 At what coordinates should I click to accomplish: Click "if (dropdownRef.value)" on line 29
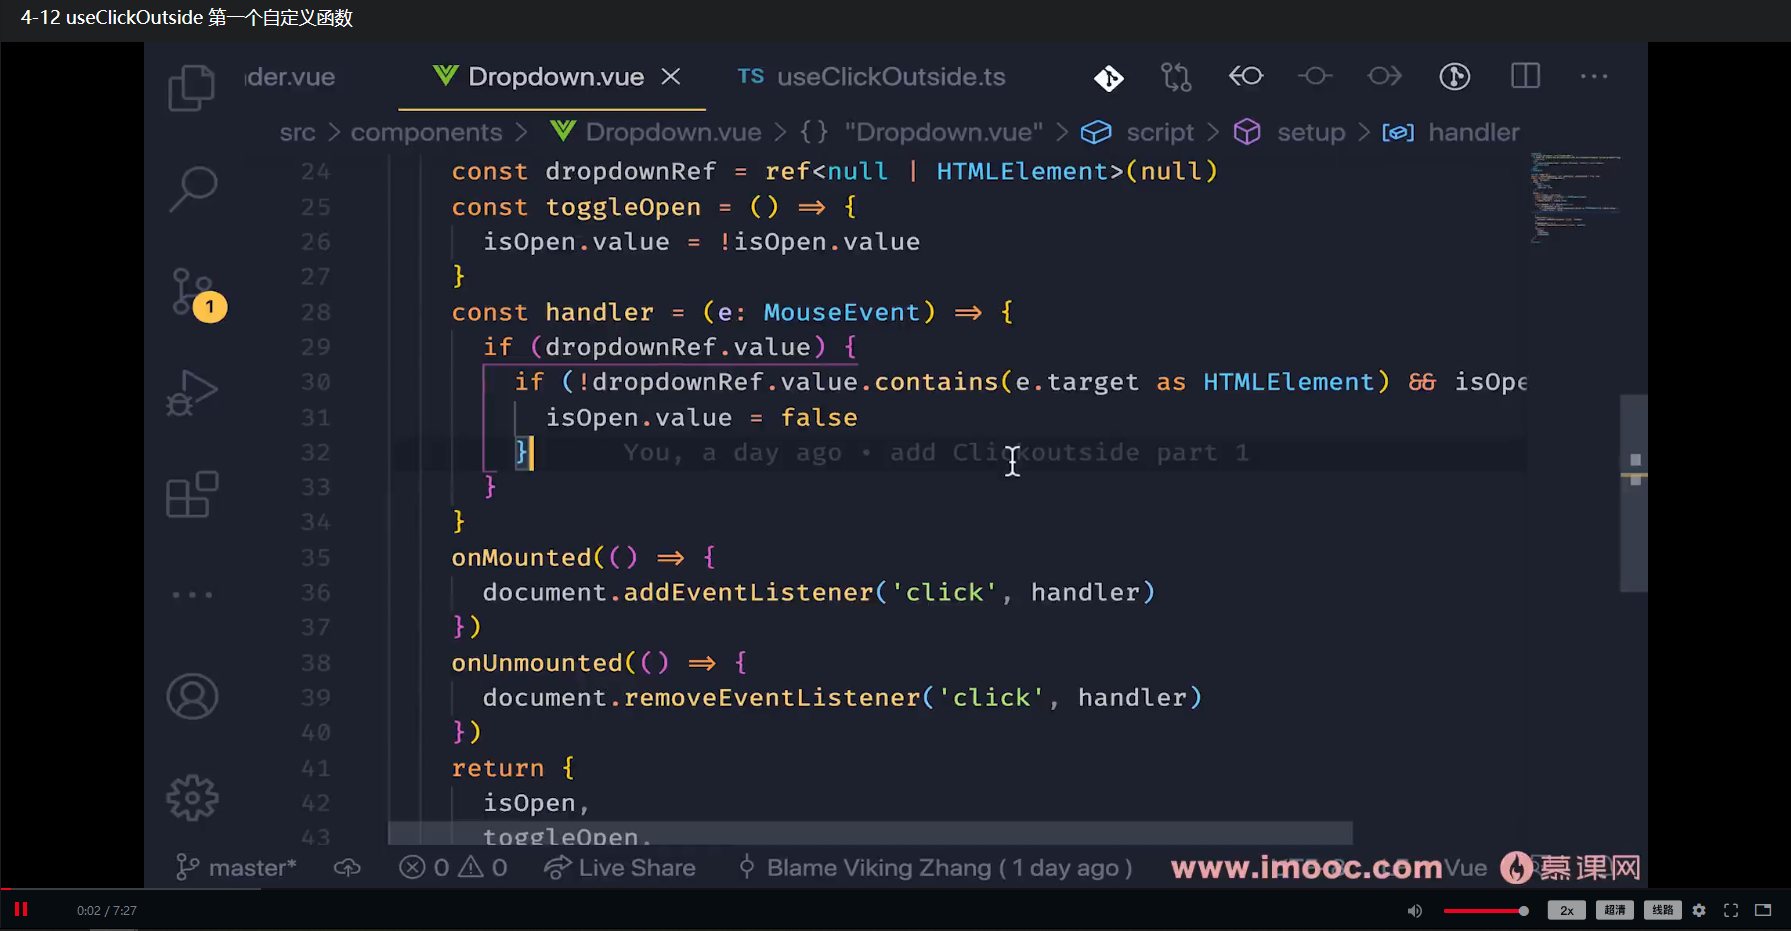pos(654,347)
